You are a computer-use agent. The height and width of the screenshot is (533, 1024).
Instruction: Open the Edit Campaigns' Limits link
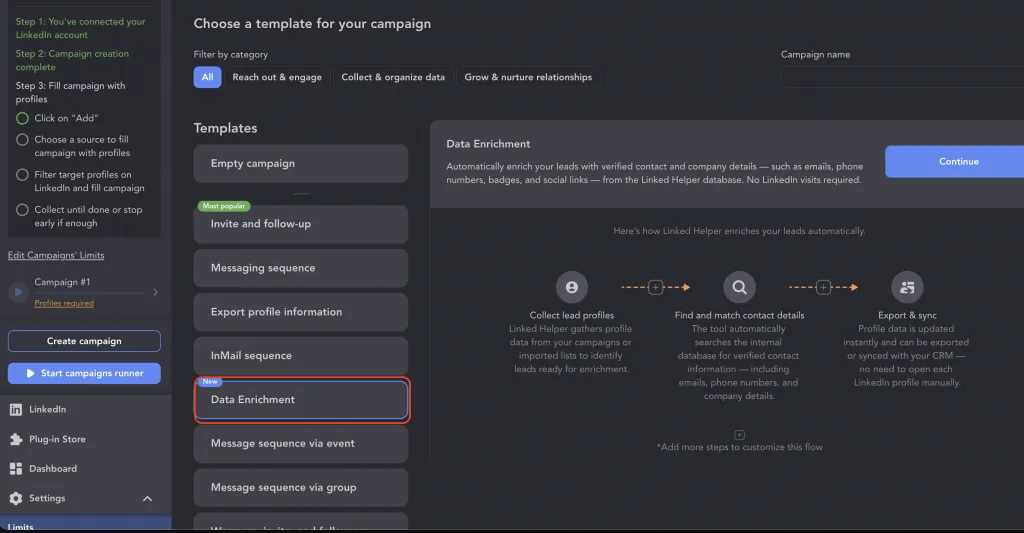click(x=56, y=255)
